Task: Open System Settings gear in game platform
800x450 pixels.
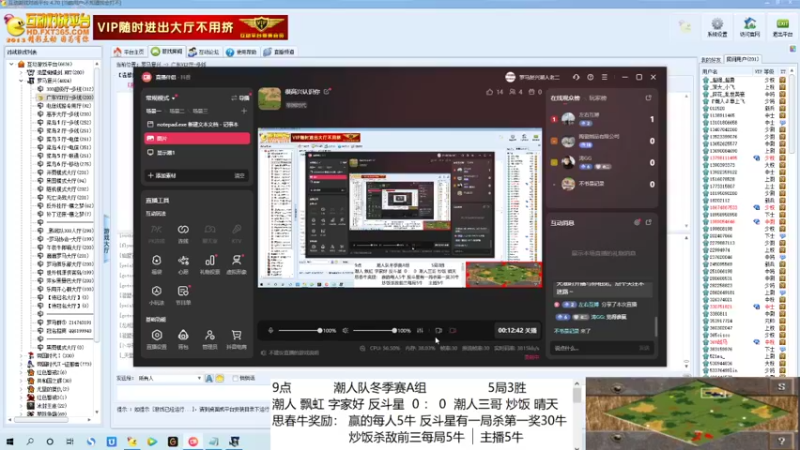Action: coord(717,27)
